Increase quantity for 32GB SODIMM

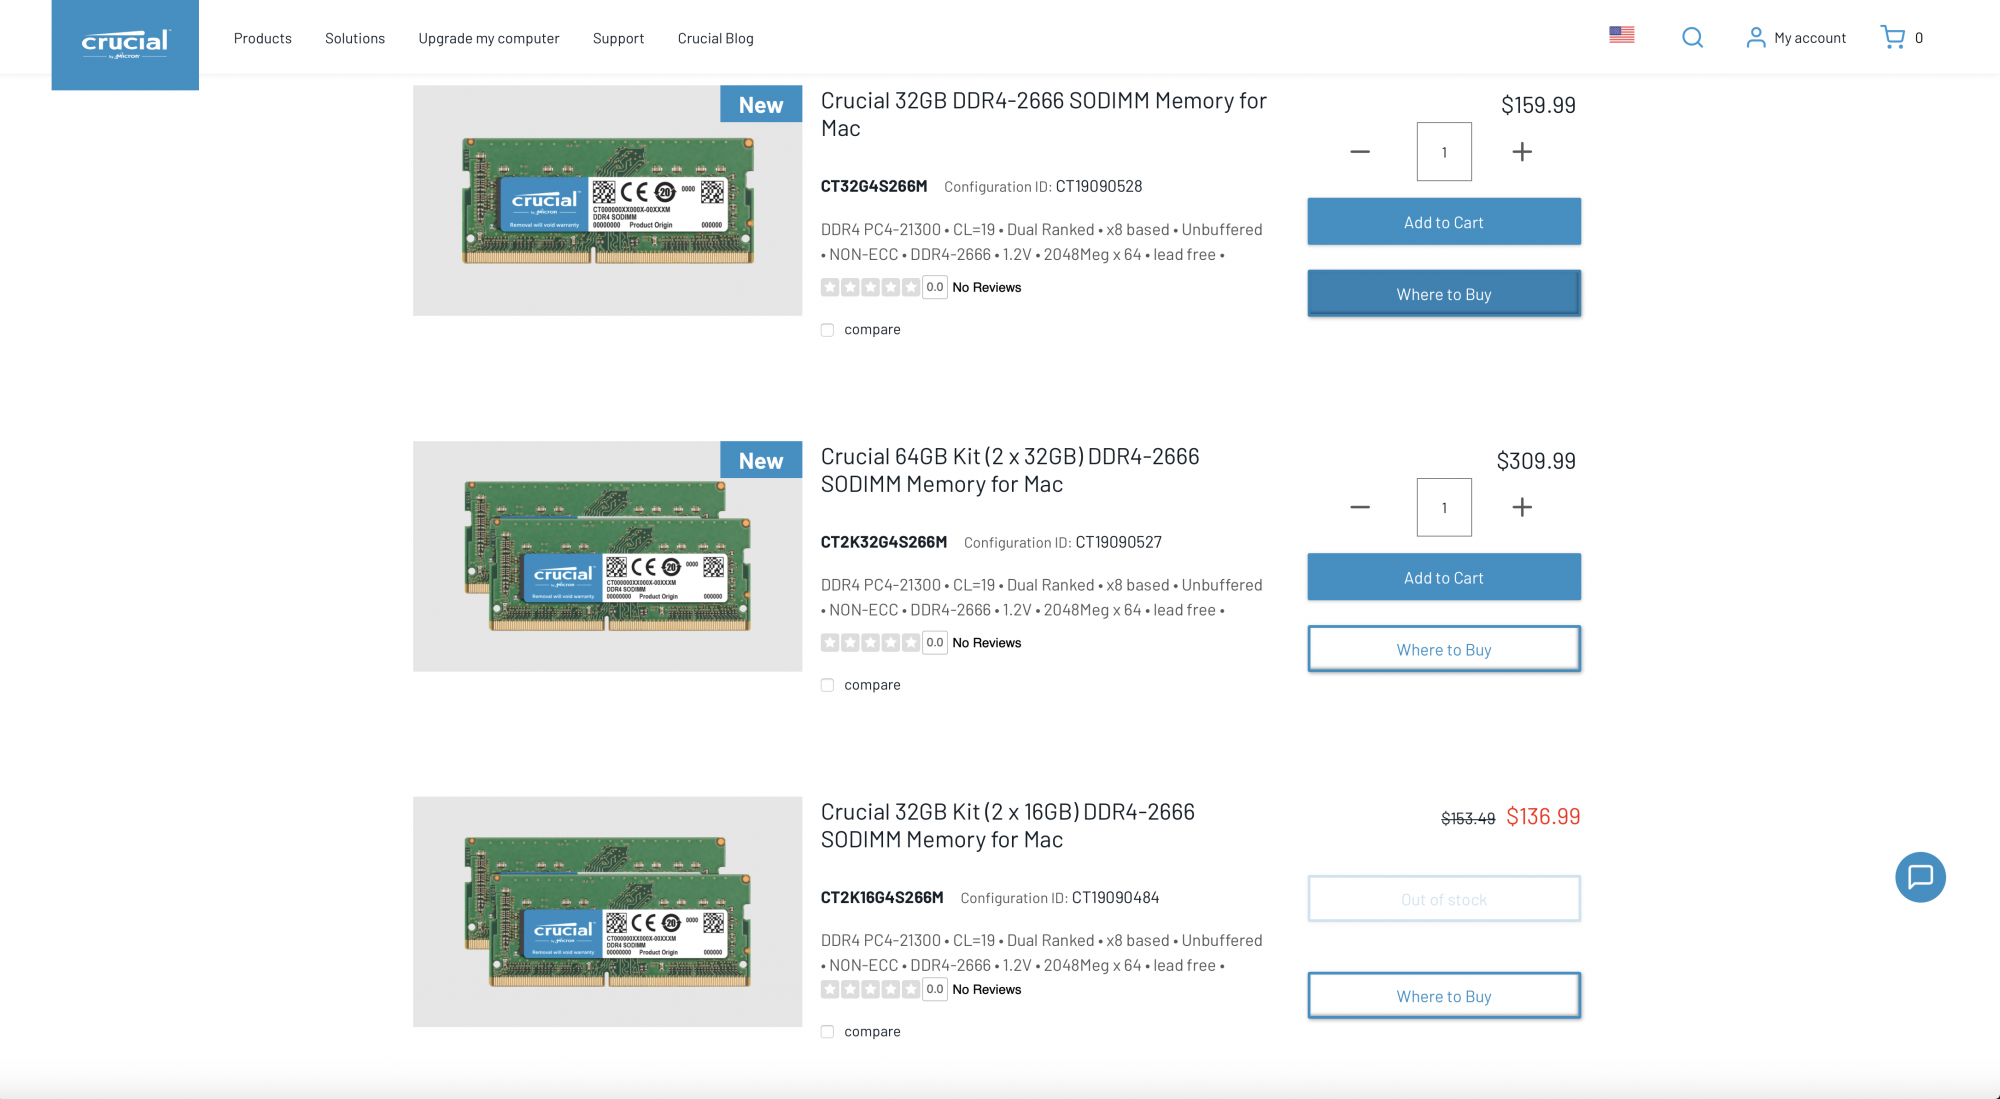tap(1522, 152)
